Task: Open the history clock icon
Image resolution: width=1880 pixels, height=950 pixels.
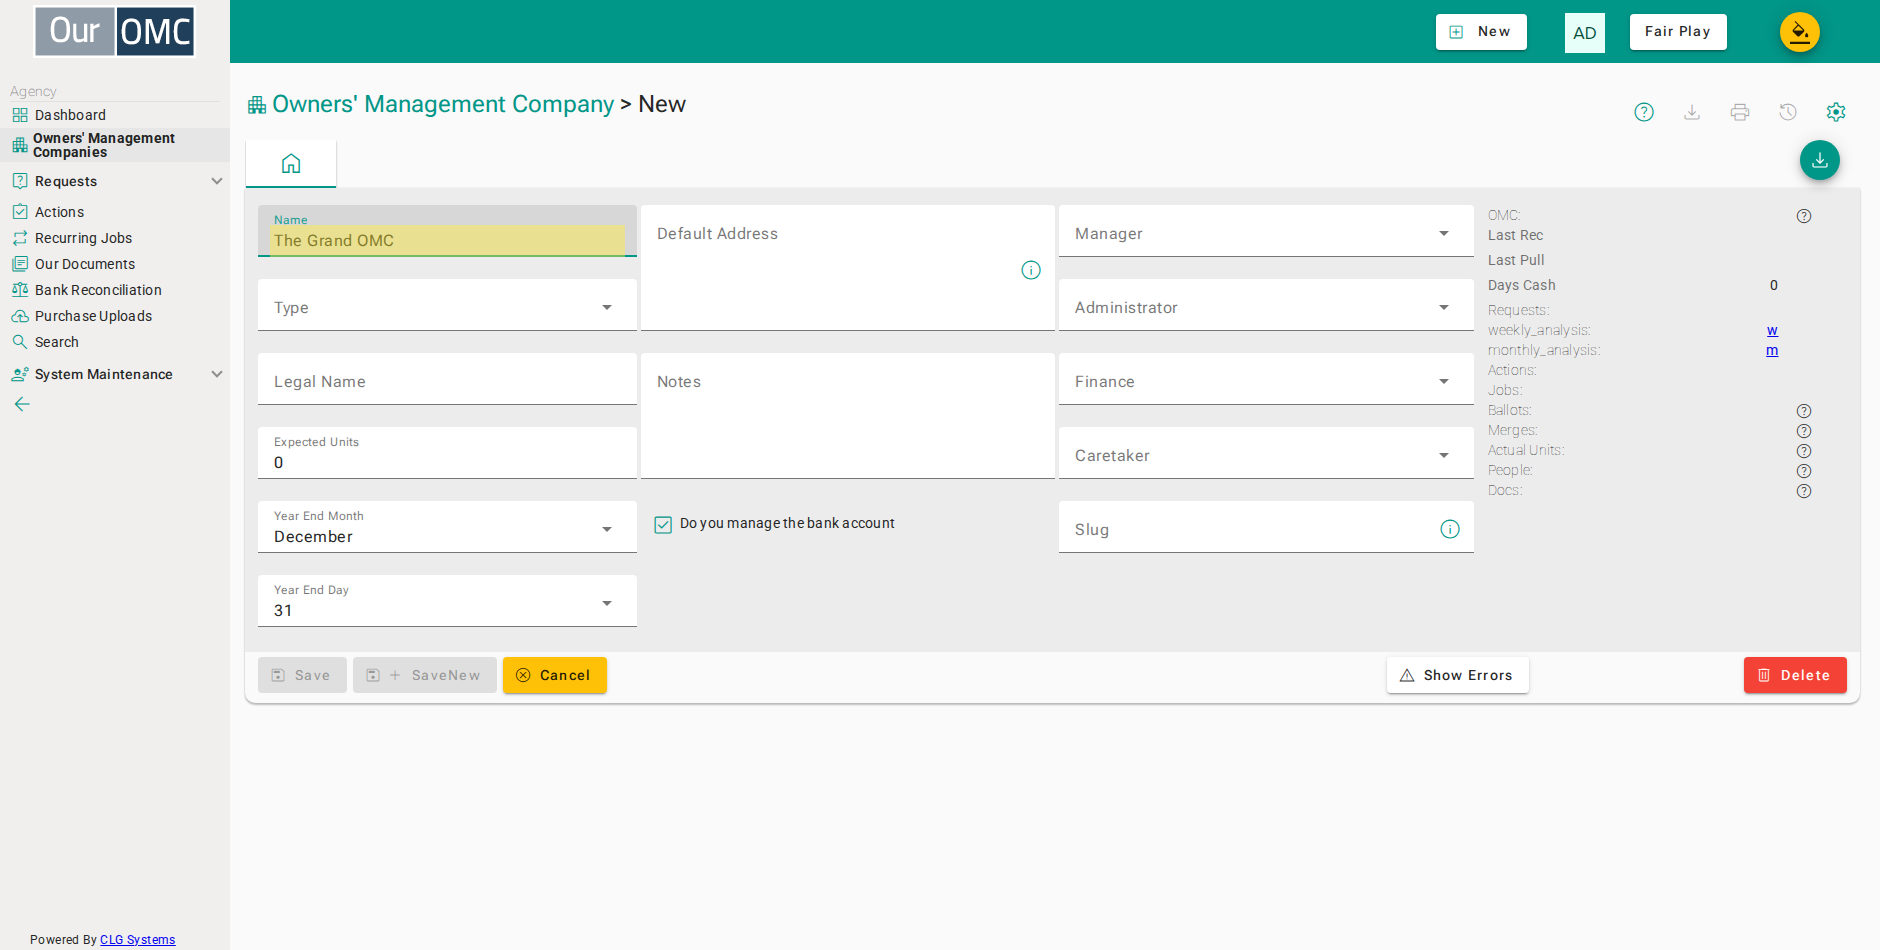Action: (1788, 112)
